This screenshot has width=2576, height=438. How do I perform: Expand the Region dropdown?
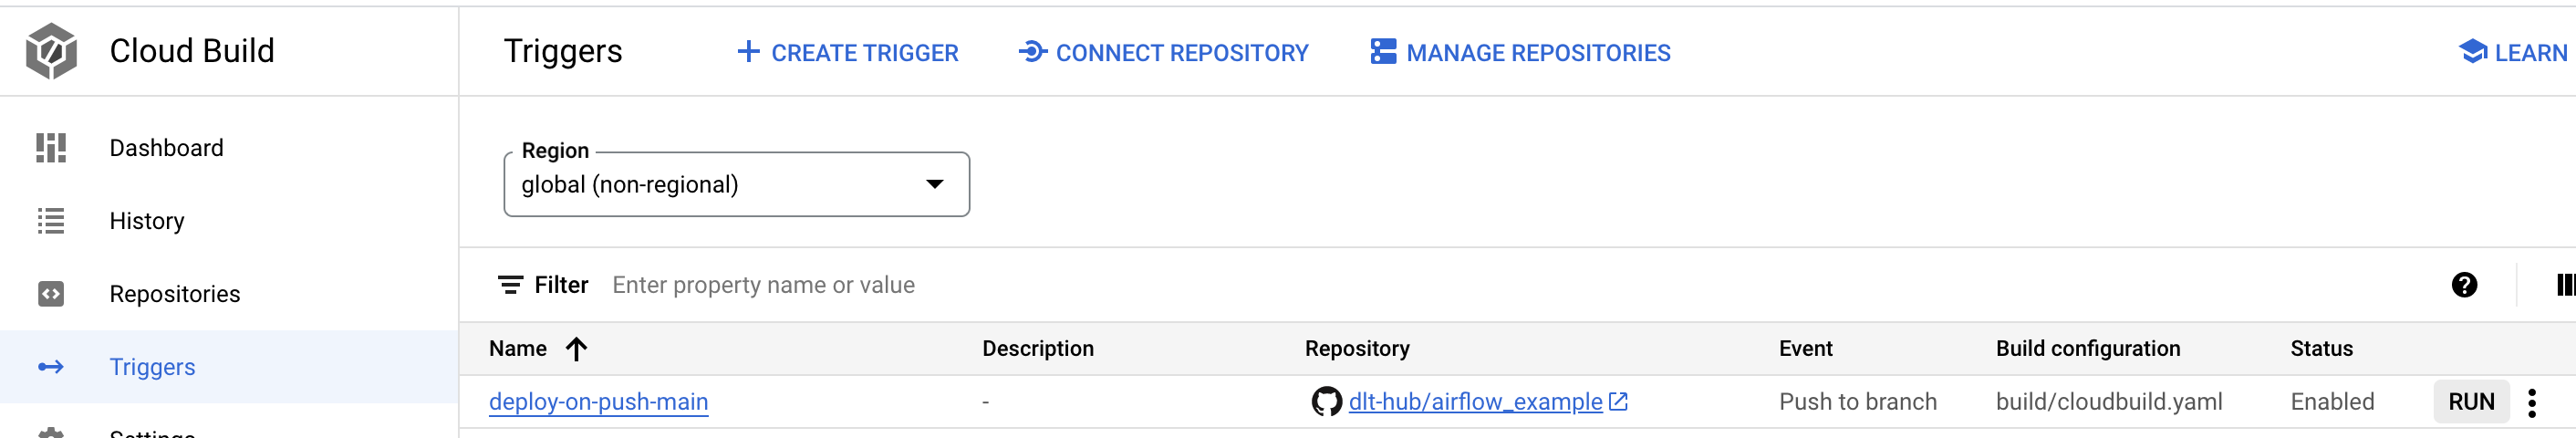[x=736, y=185]
